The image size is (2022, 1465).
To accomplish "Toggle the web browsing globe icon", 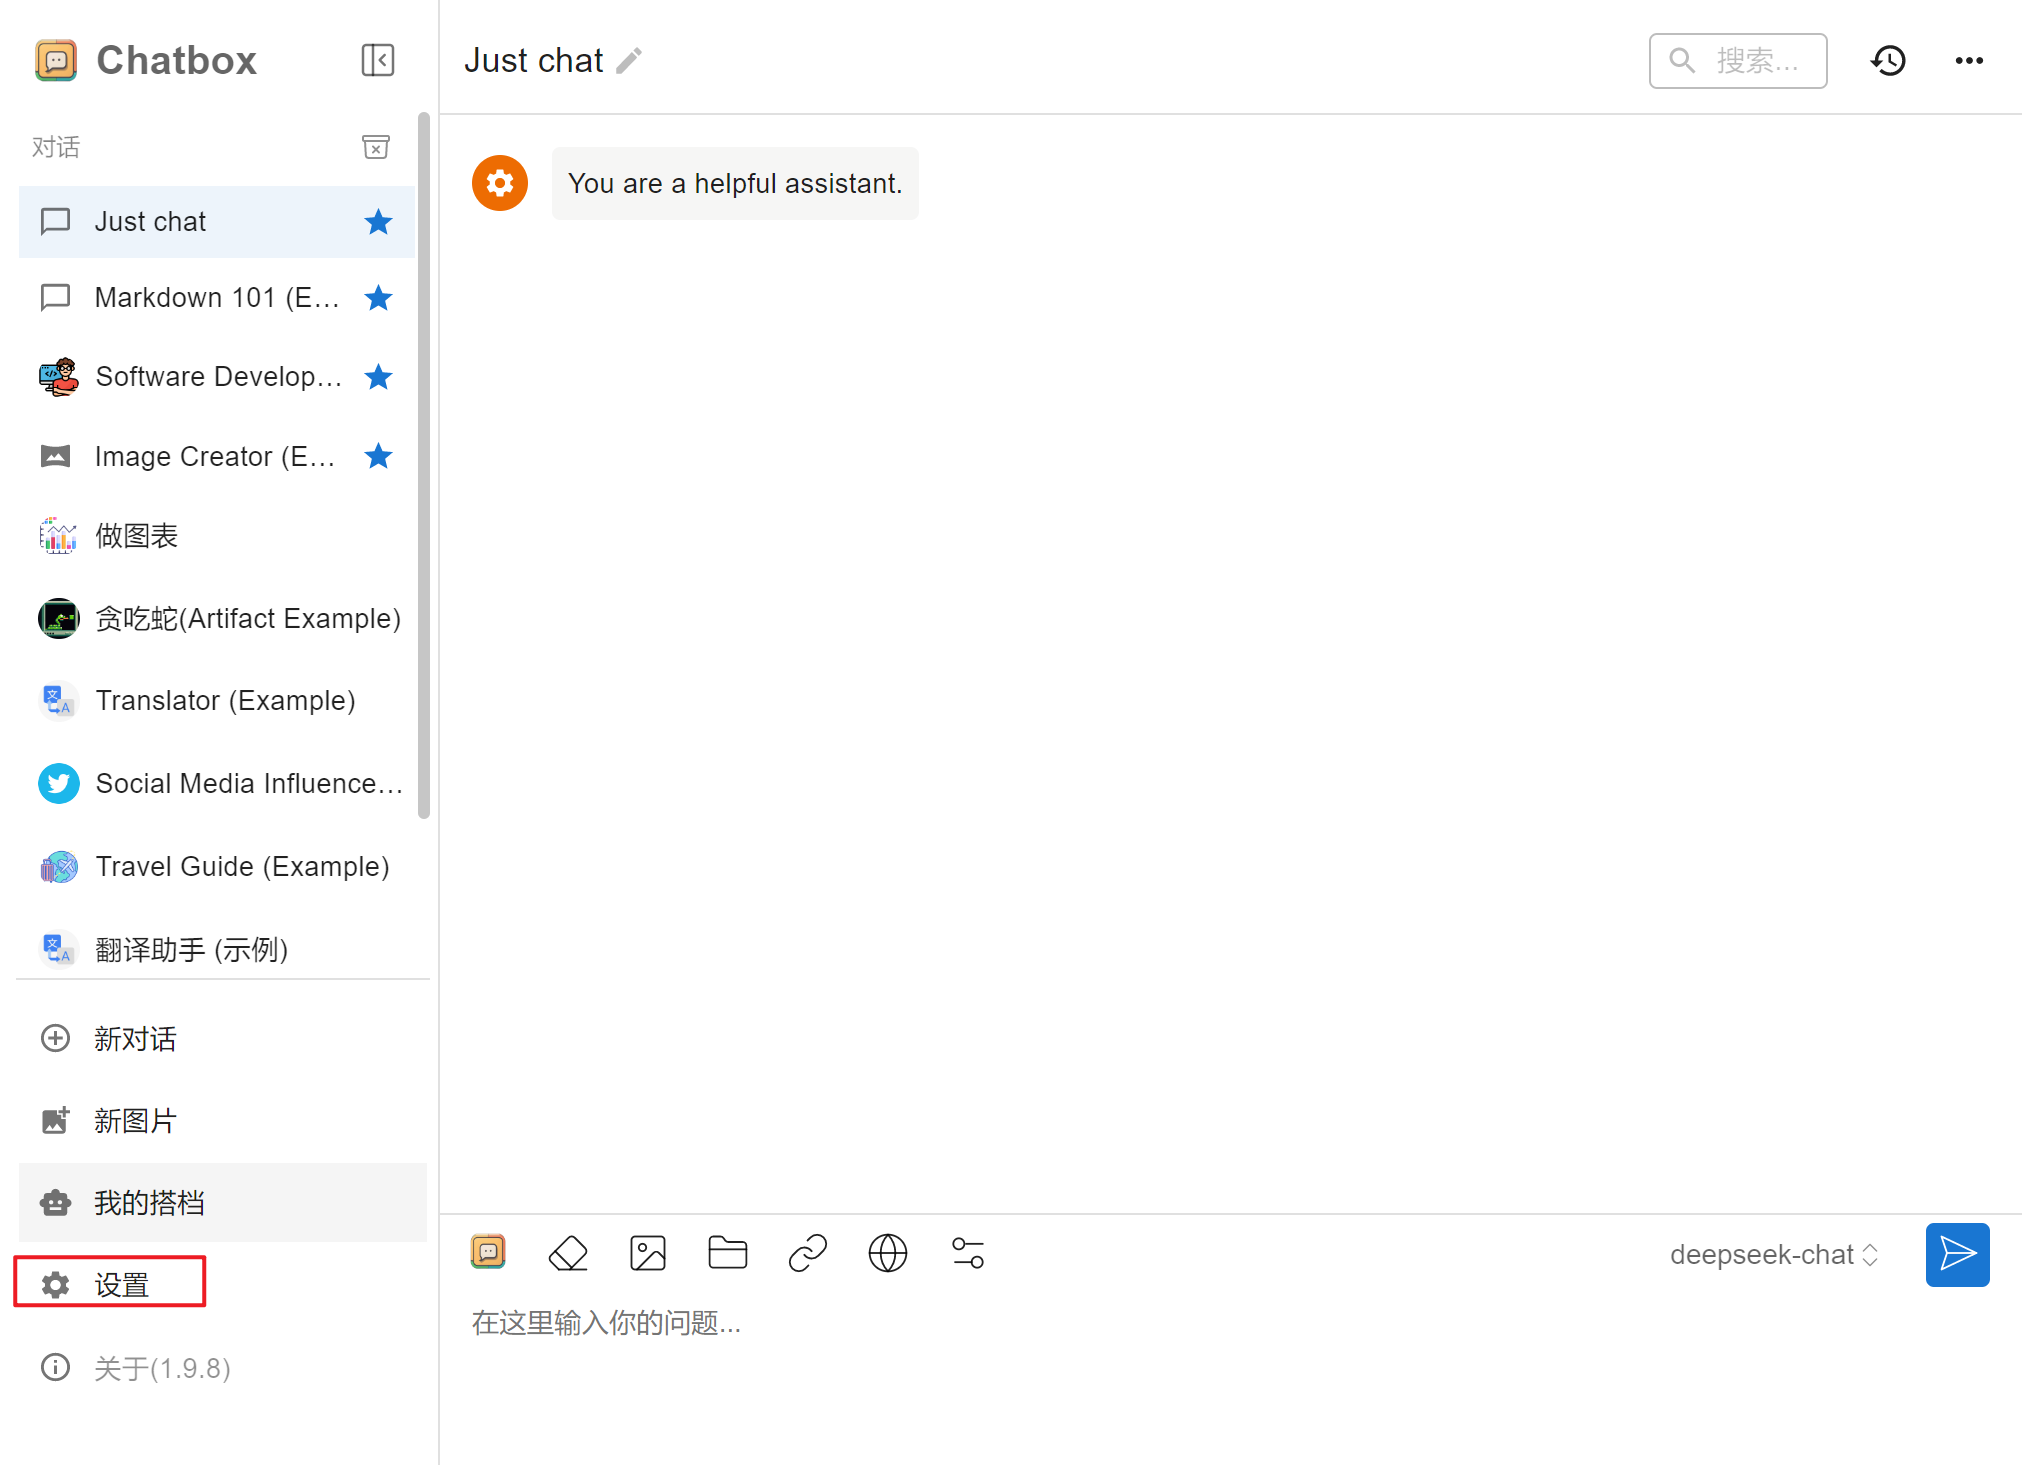I will 888,1253.
